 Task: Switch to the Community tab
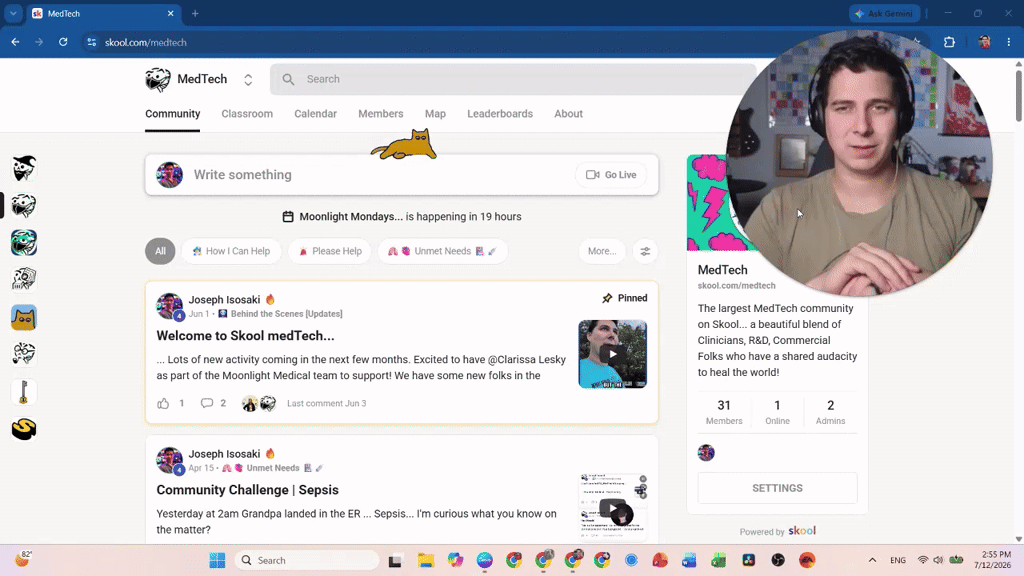click(172, 114)
